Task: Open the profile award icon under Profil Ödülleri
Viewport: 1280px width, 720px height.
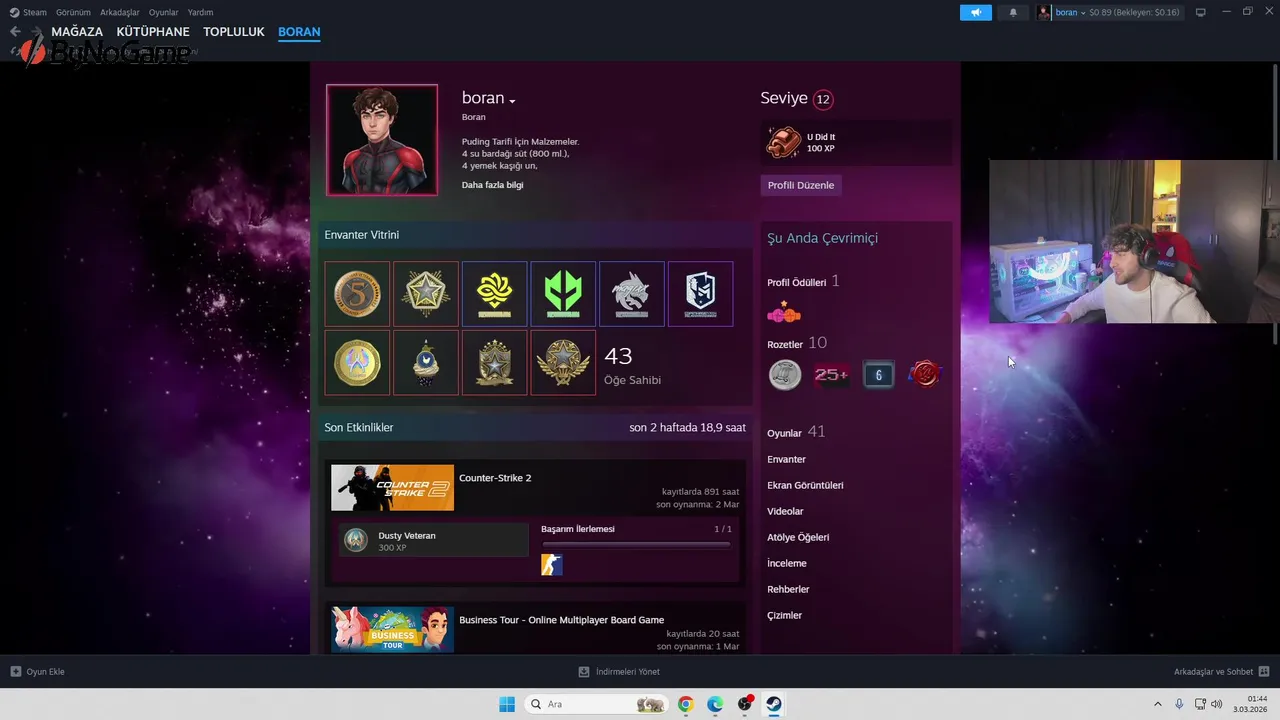Action: (784, 313)
